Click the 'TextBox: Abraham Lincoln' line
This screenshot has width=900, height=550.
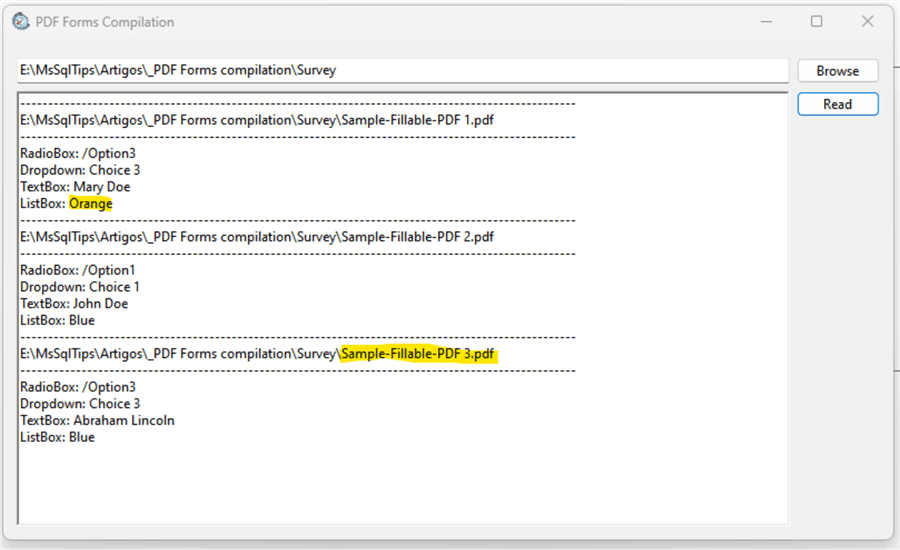[97, 420]
